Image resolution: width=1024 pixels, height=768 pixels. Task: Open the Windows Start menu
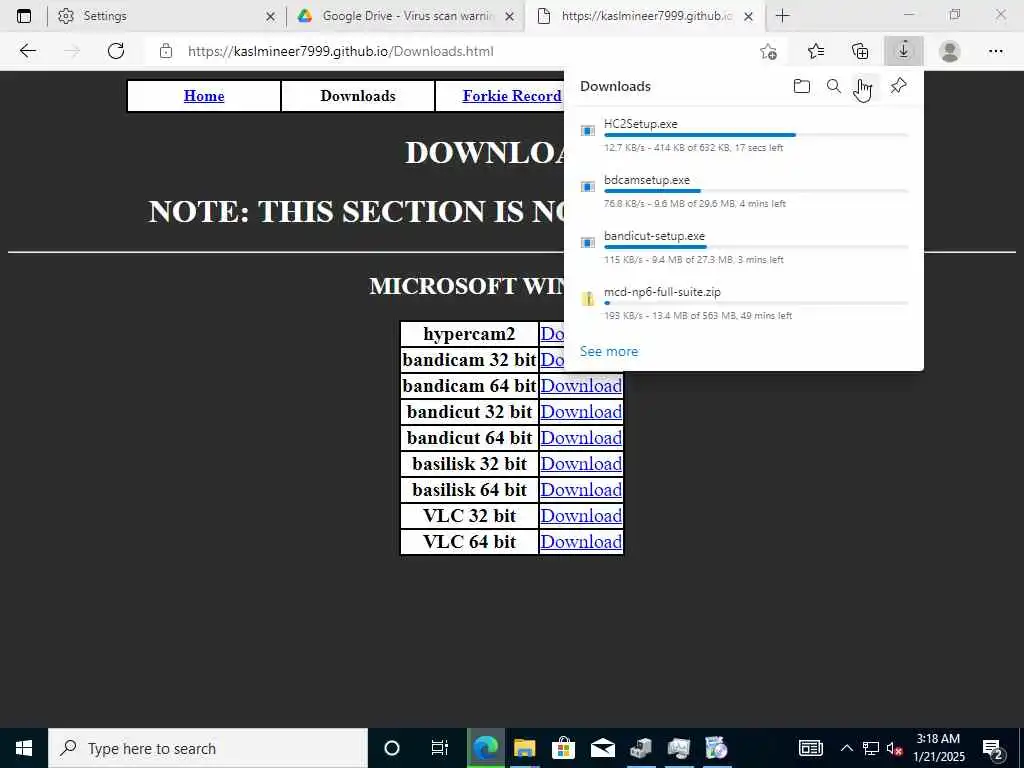[x=24, y=748]
